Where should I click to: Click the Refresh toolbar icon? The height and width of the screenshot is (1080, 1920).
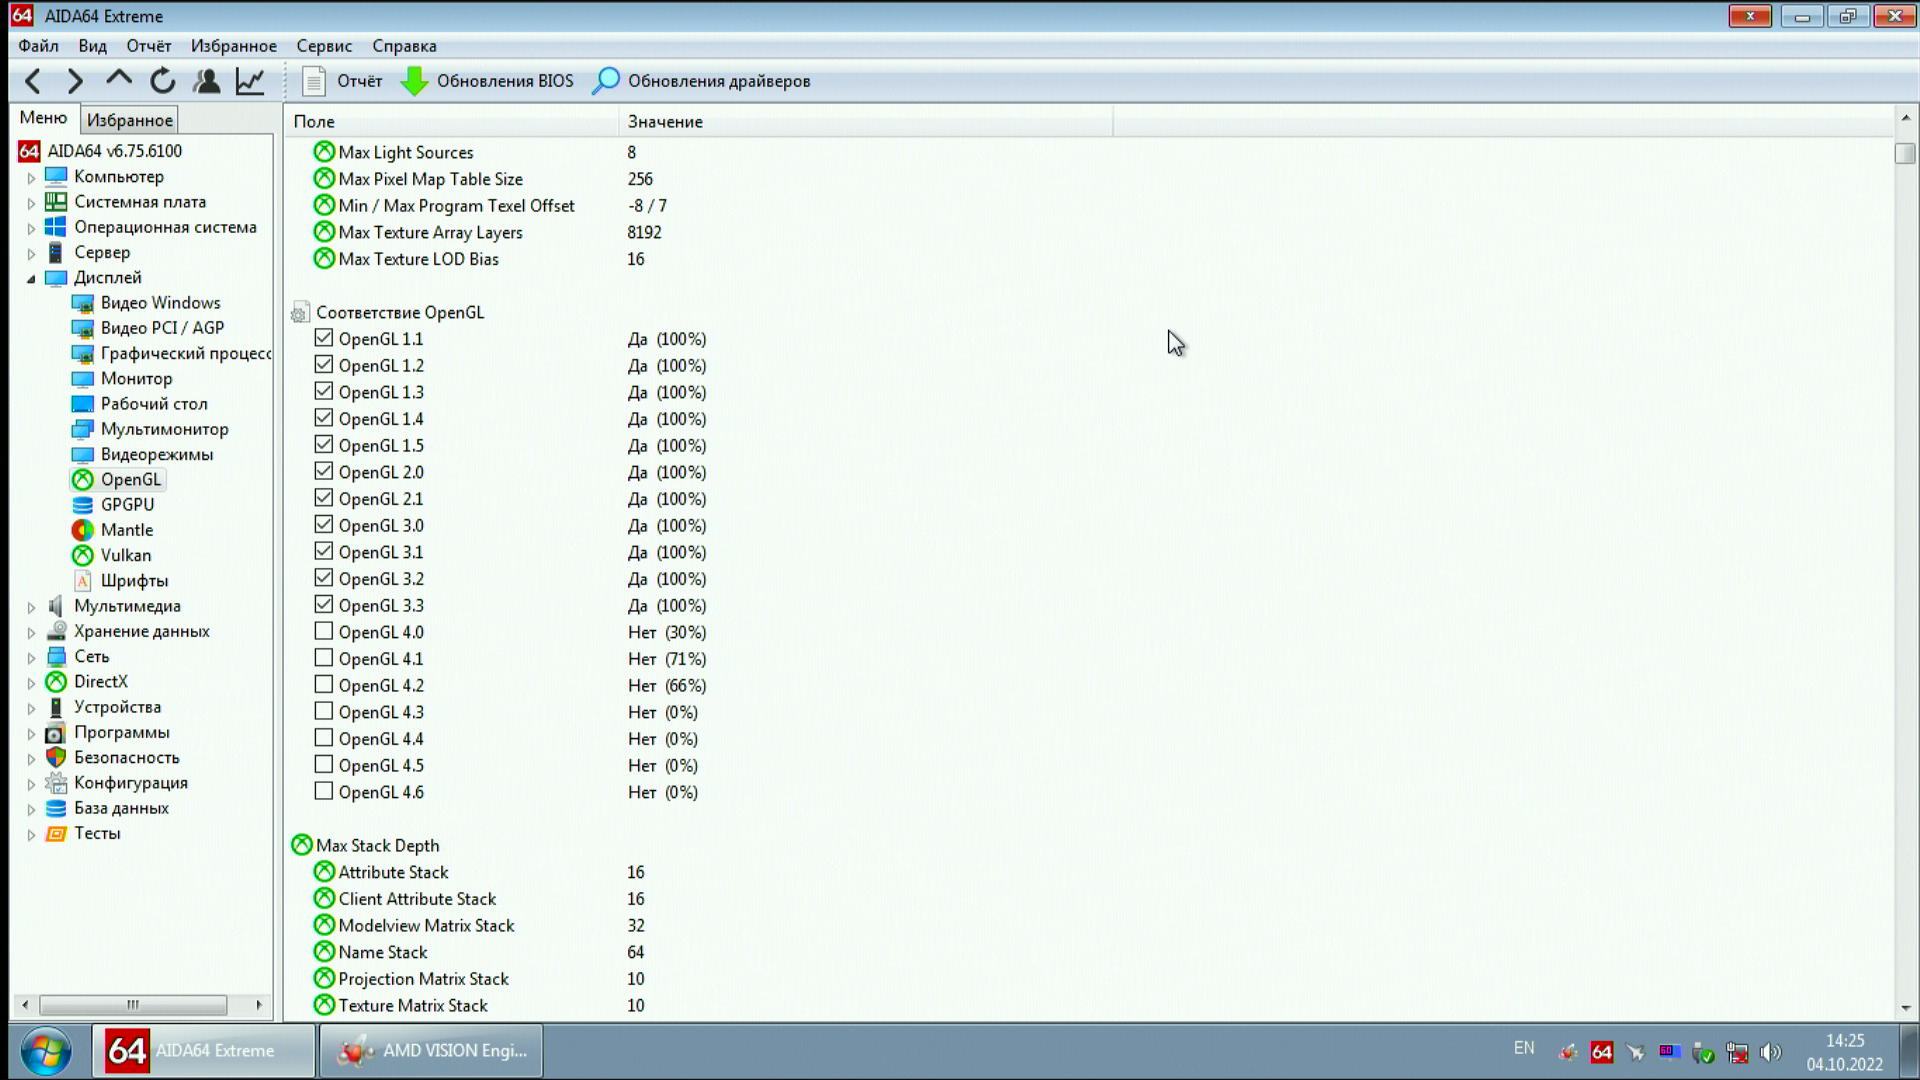(x=162, y=81)
